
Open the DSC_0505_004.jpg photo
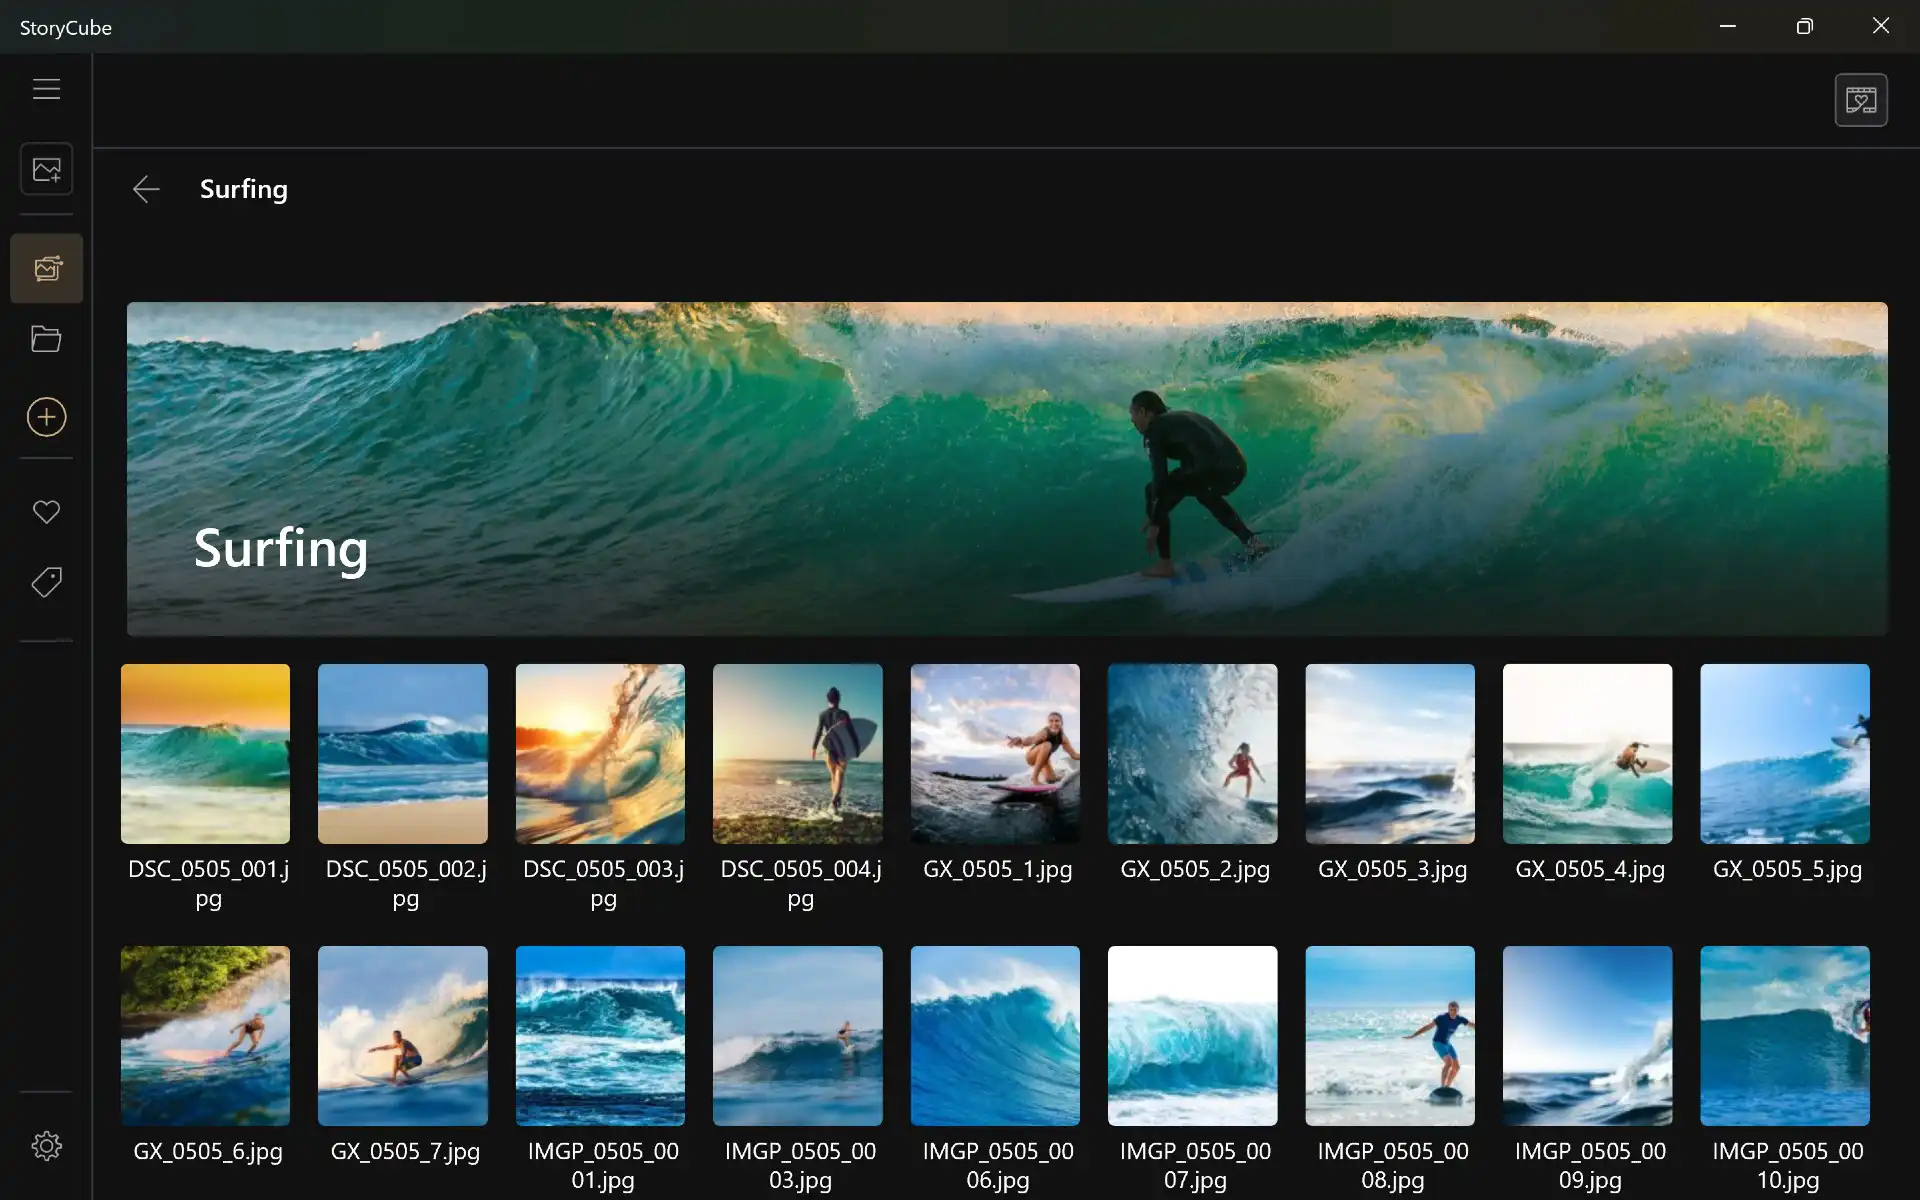tap(797, 754)
